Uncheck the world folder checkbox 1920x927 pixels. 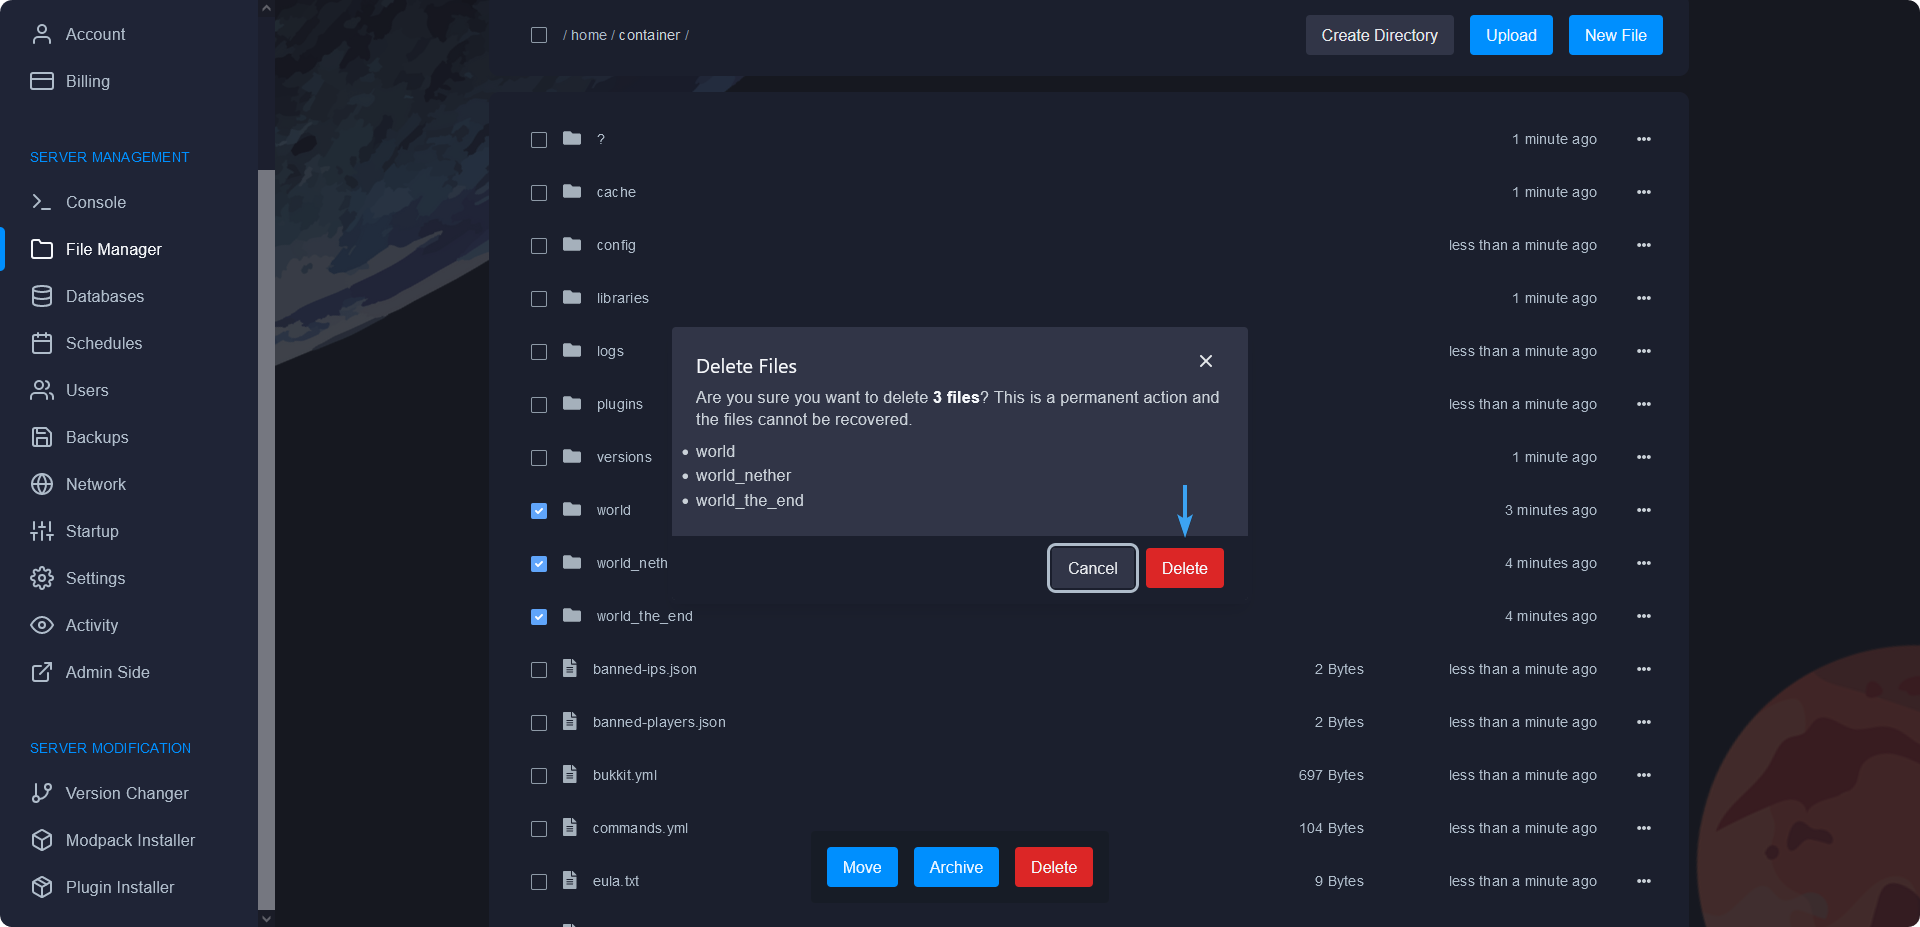click(539, 511)
